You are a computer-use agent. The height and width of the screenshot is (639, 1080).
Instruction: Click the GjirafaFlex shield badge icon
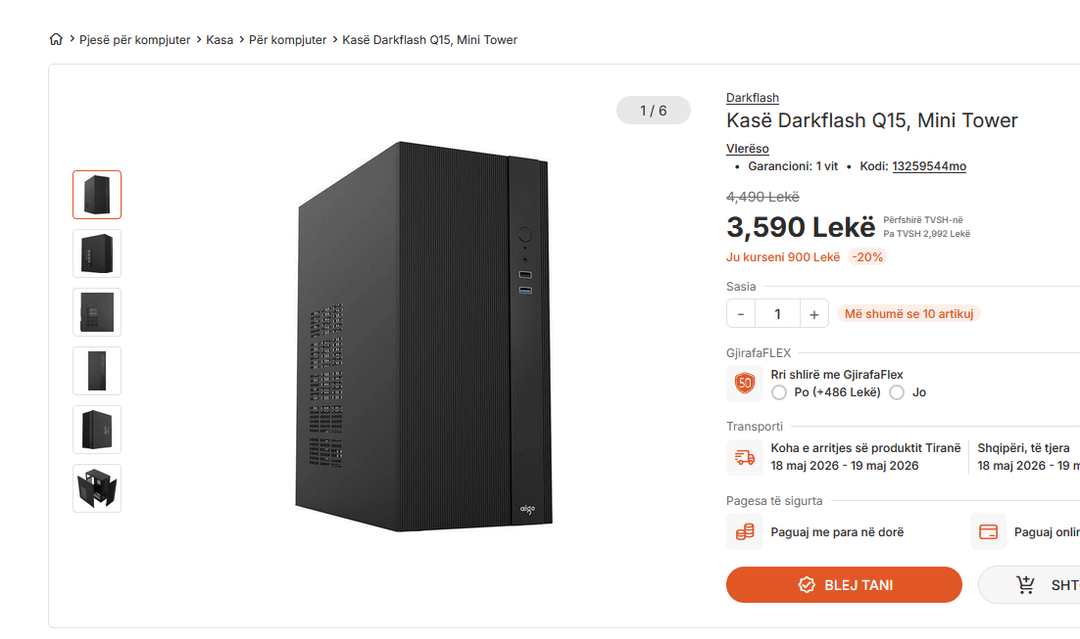click(x=744, y=383)
